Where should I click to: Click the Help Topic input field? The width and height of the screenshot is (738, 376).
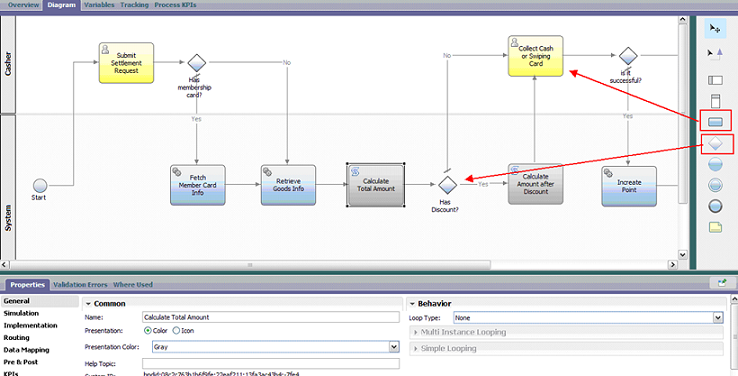271,363
